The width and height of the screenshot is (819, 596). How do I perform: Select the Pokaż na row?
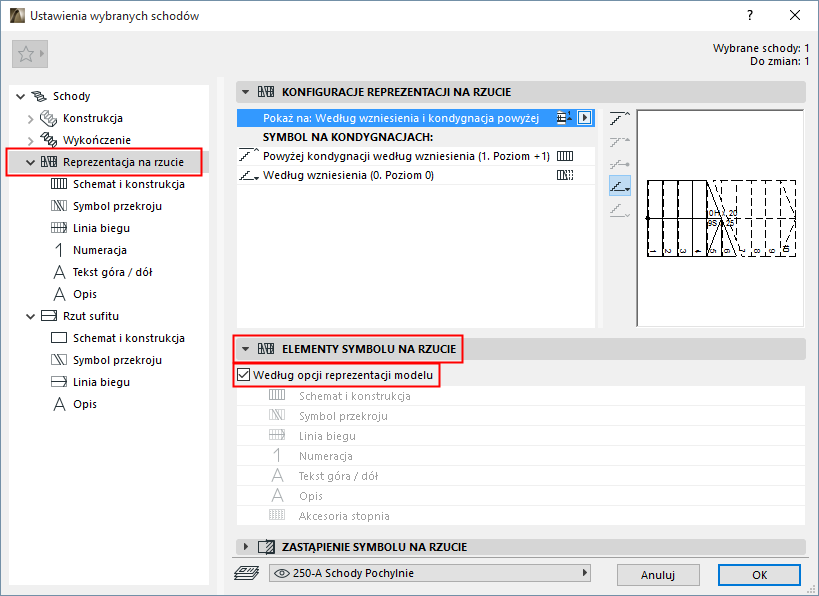pos(416,118)
